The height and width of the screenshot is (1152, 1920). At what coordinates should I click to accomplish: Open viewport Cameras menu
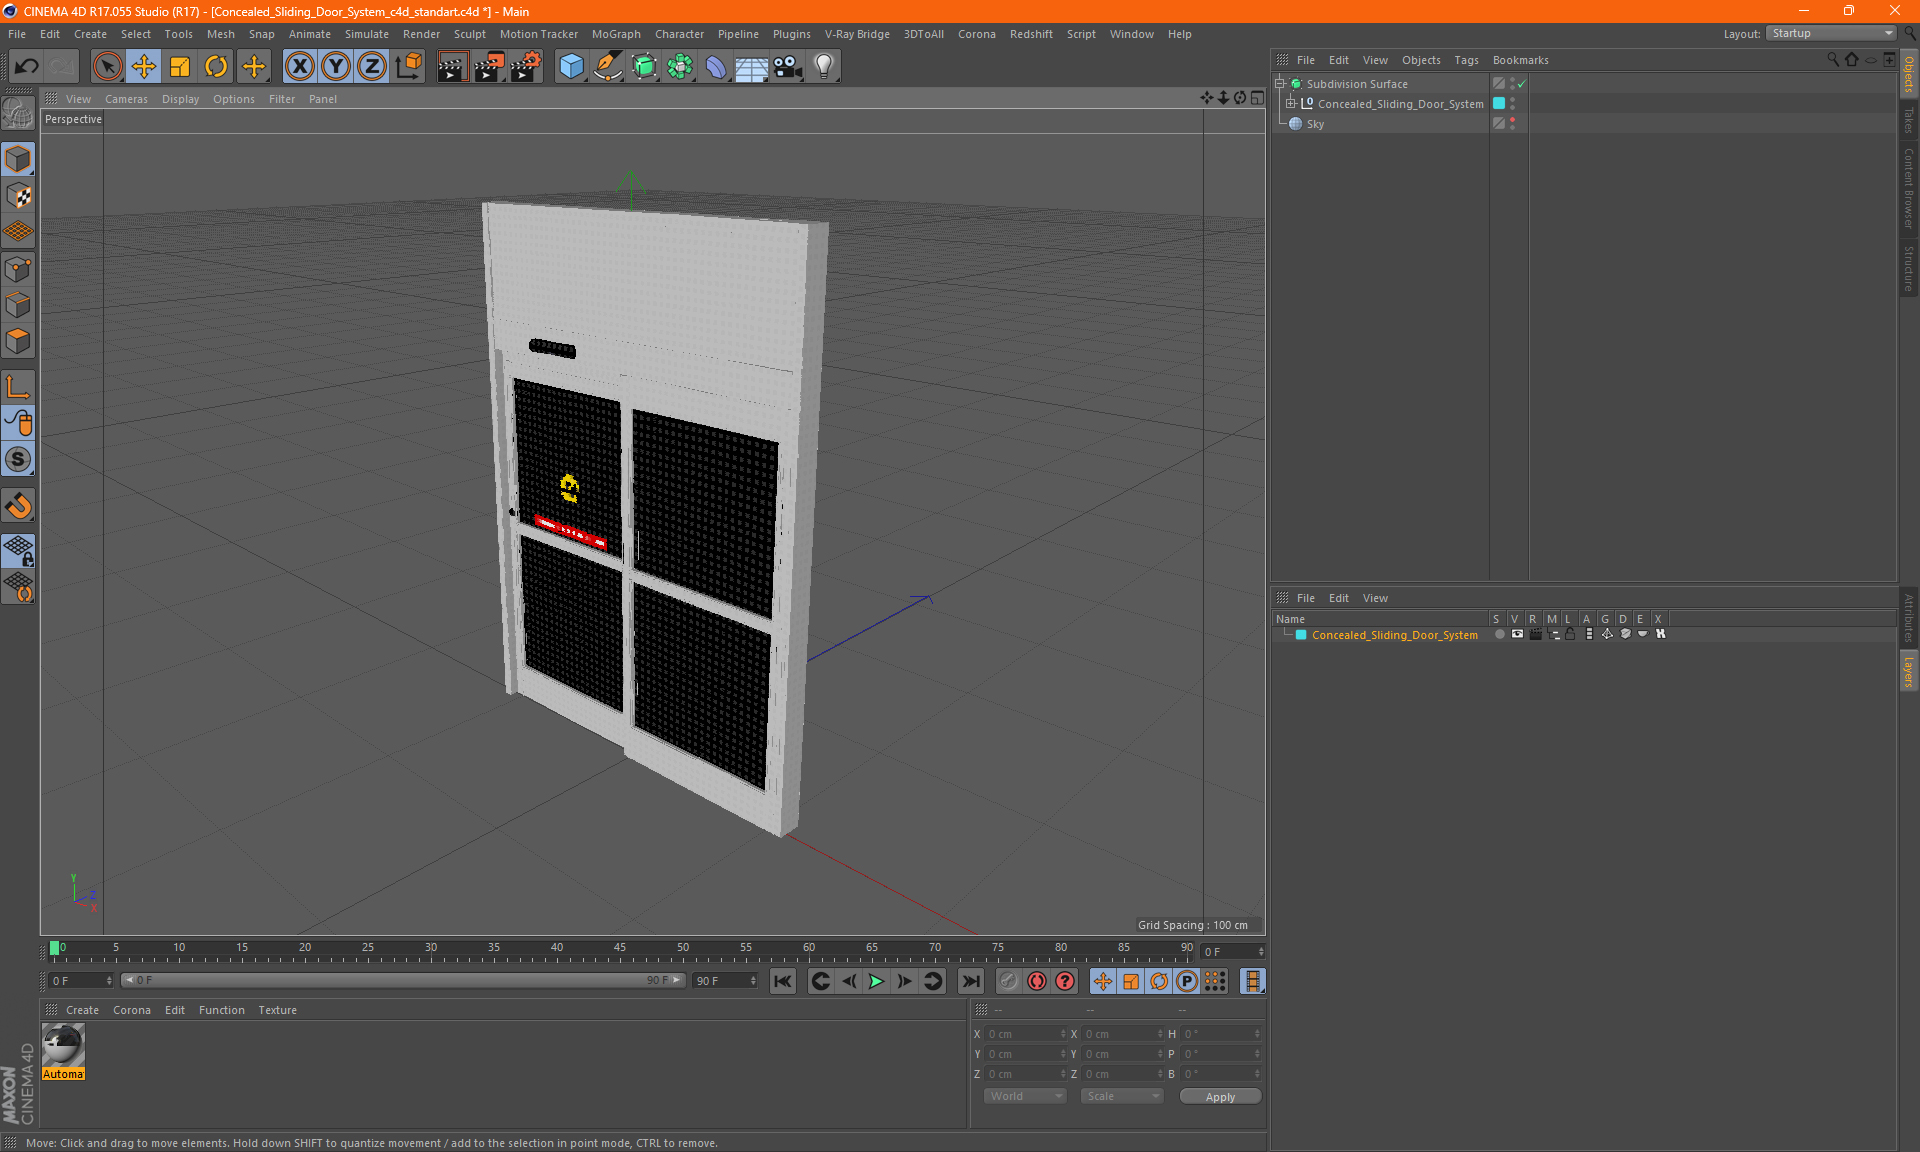126,99
